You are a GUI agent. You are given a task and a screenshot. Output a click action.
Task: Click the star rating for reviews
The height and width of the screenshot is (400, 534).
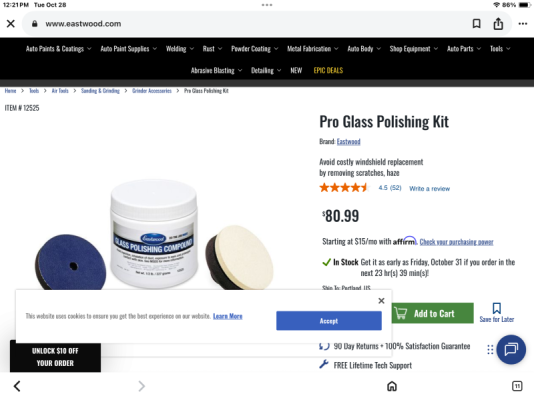(x=344, y=188)
